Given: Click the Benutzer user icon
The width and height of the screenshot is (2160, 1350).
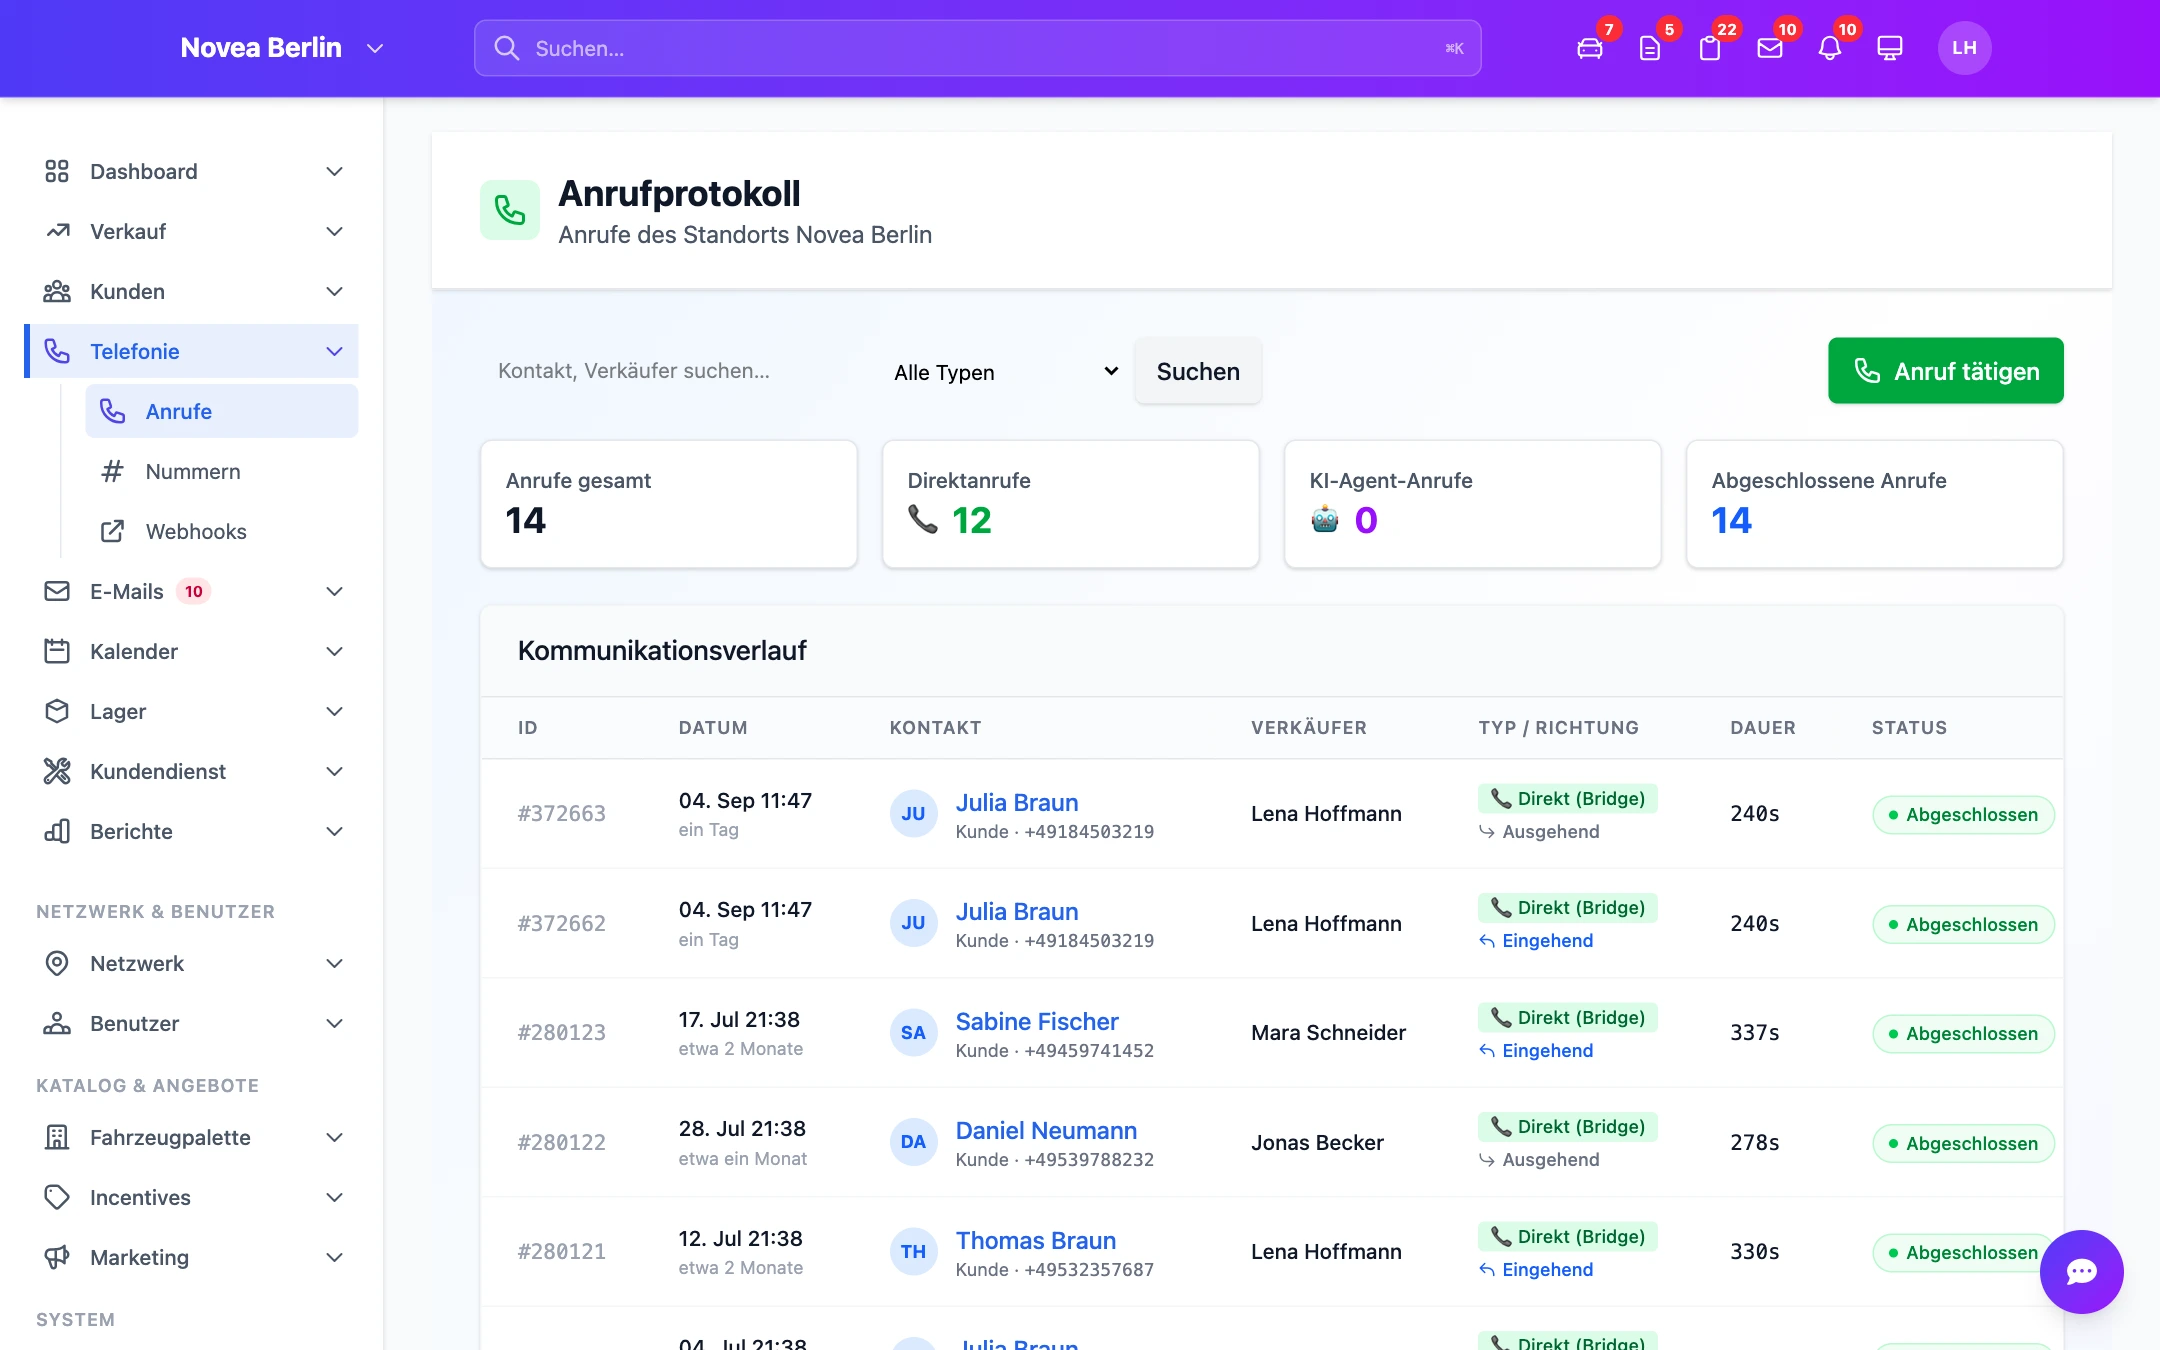Looking at the screenshot, I should (x=57, y=1023).
